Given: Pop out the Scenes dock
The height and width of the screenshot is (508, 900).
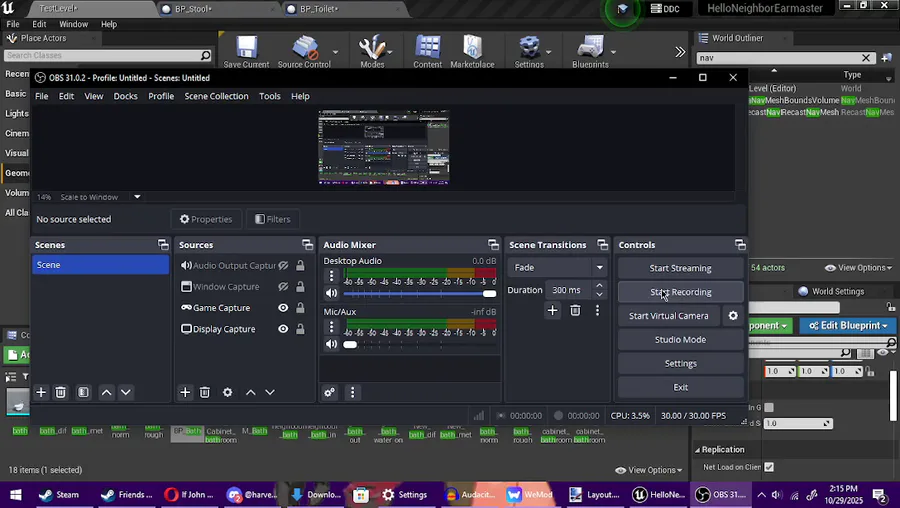Looking at the screenshot, I should 164,245.
